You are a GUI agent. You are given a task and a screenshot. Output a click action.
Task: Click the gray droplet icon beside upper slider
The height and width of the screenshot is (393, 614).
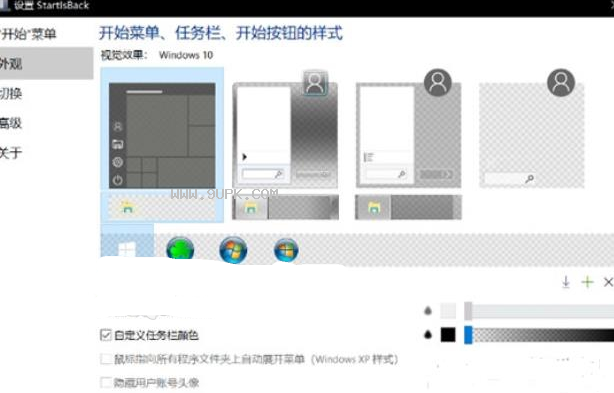(x=428, y=311)
